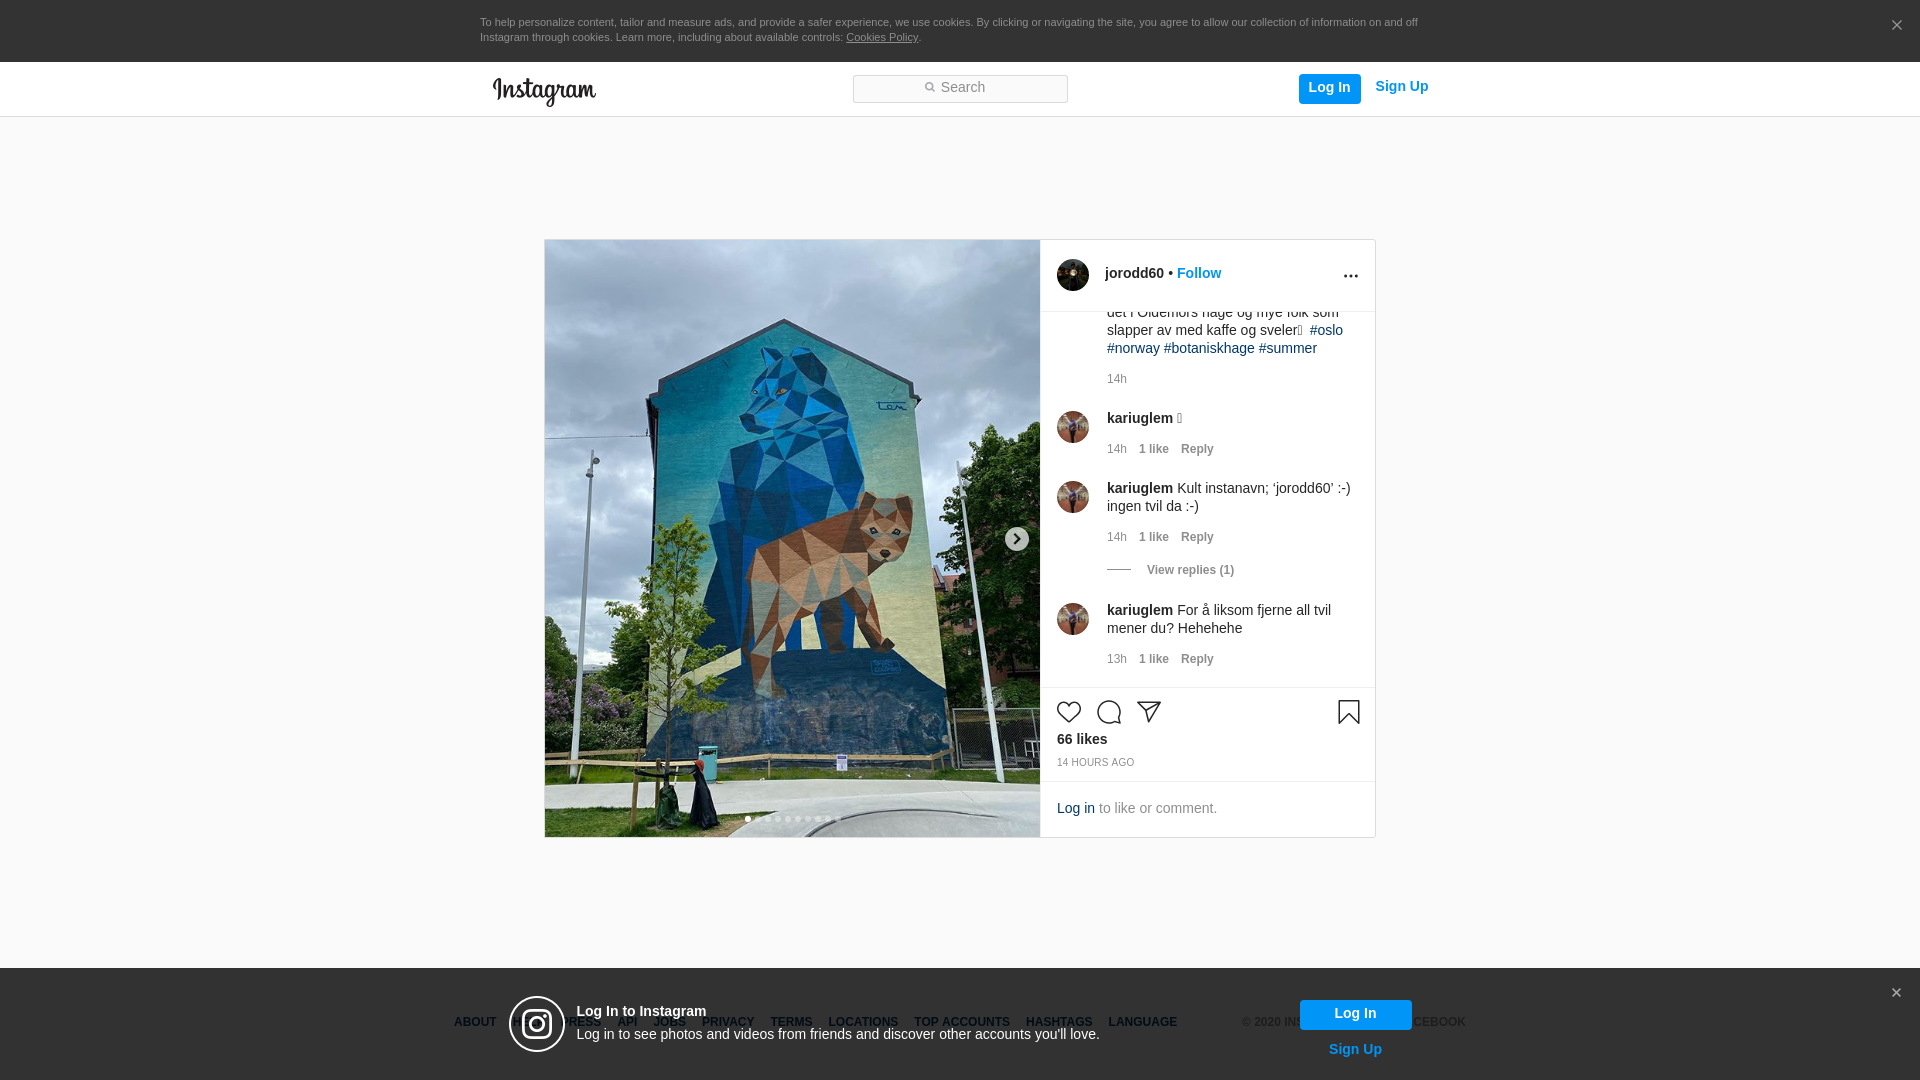Open the 66 likes list

click(1082, 739)
